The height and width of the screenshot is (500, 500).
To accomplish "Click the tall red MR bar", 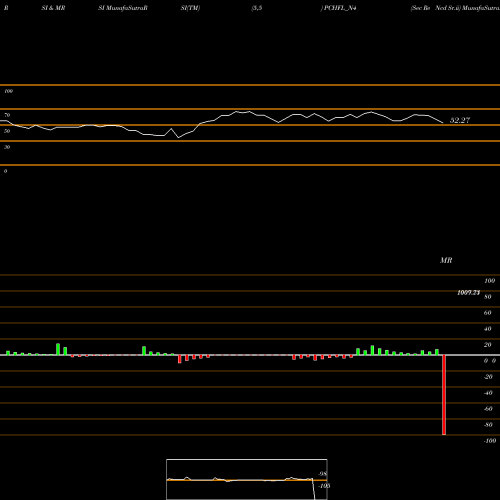I will pos(444,395).
